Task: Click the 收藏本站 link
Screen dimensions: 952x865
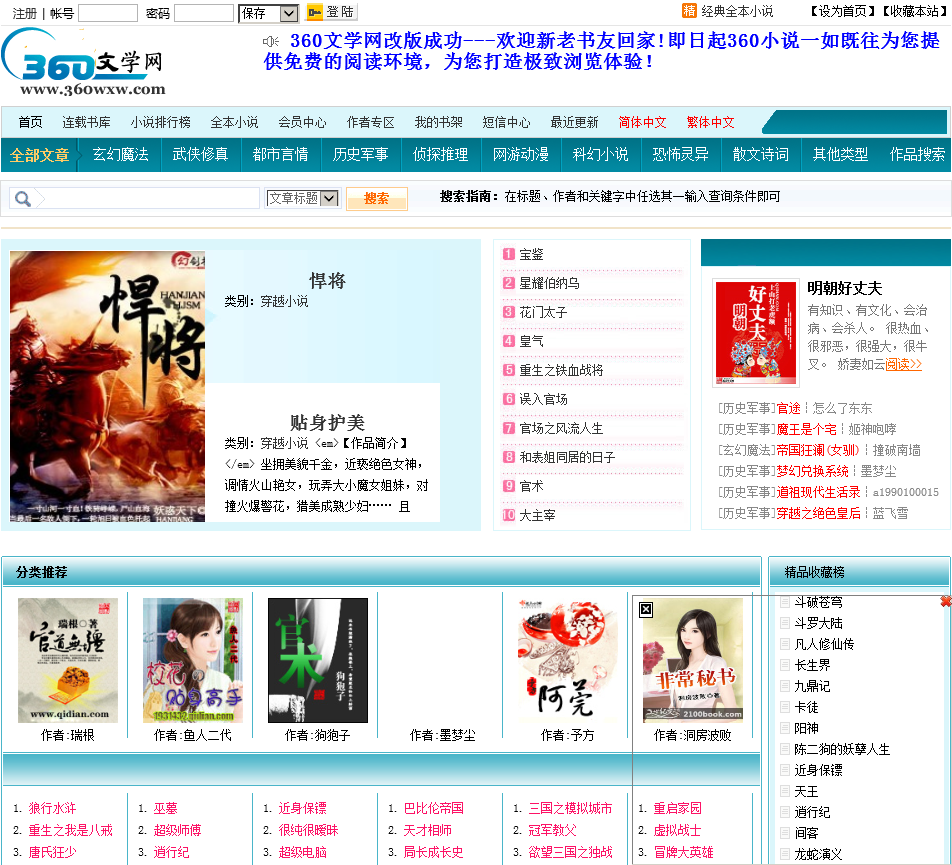Action: (914, 11)
